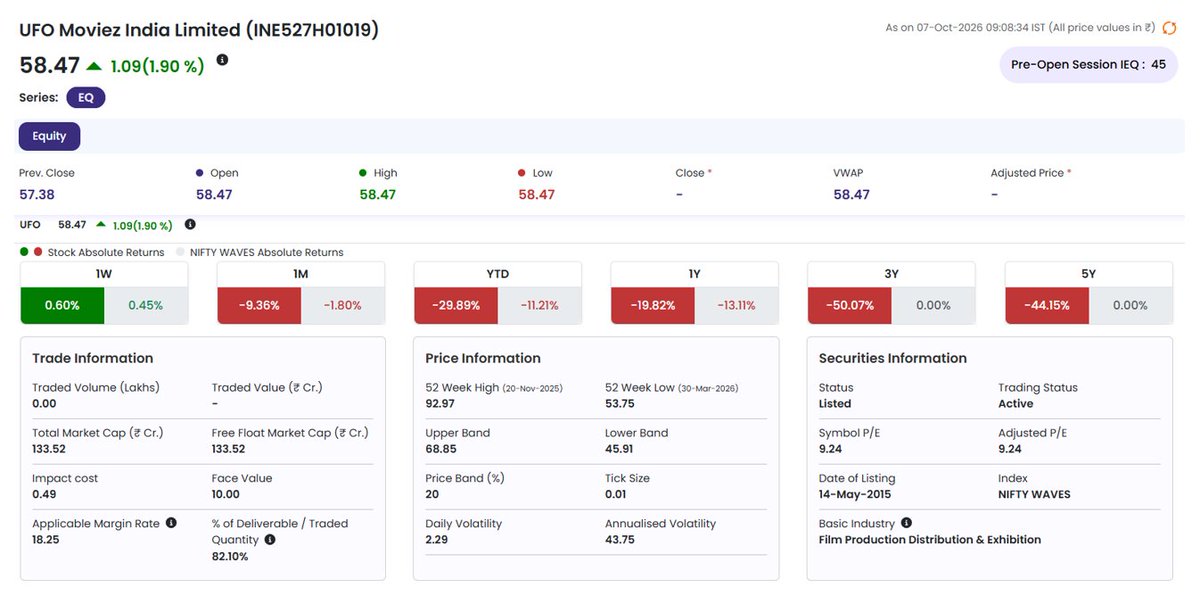The width and height of the screenshot is (1200, 604).
Task: Click the -13.11% NIFTY WAVES 1Y return
Action: [x=736, y=305]
